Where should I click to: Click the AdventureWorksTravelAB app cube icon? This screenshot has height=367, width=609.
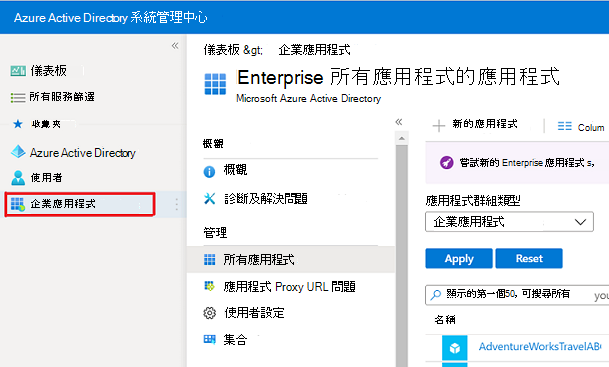click(x=454, y=348)
